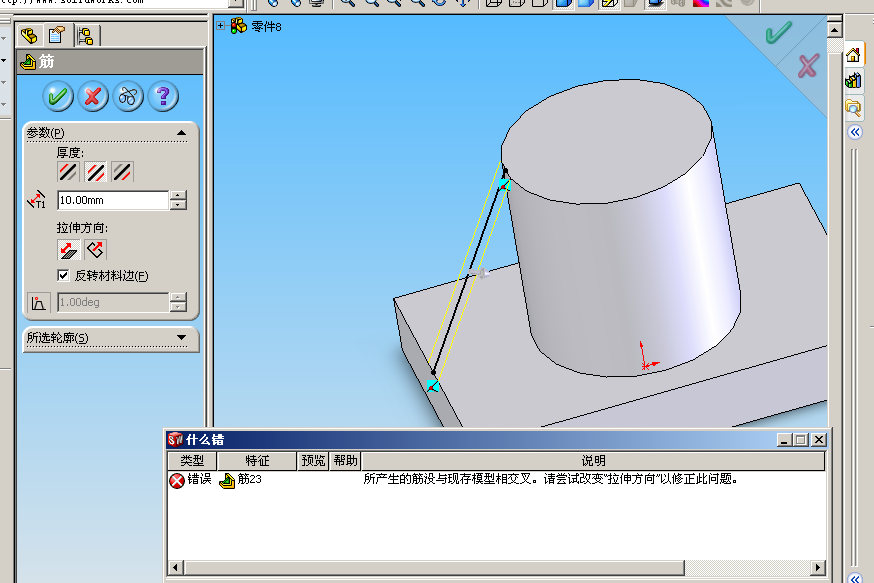Click the viewport vertical scroll up arrow
Viewport: 874px width, 583px height.
coord(834,30)
